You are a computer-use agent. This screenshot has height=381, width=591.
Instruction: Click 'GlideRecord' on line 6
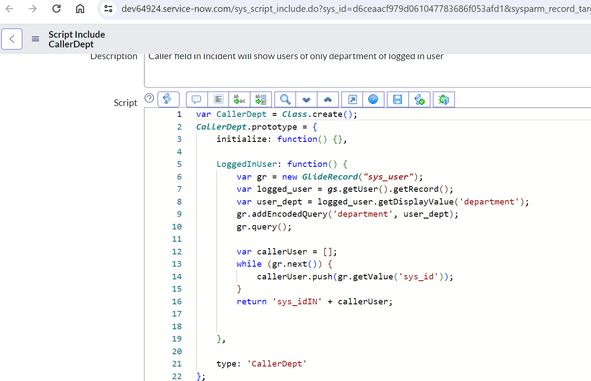[330, 177]
